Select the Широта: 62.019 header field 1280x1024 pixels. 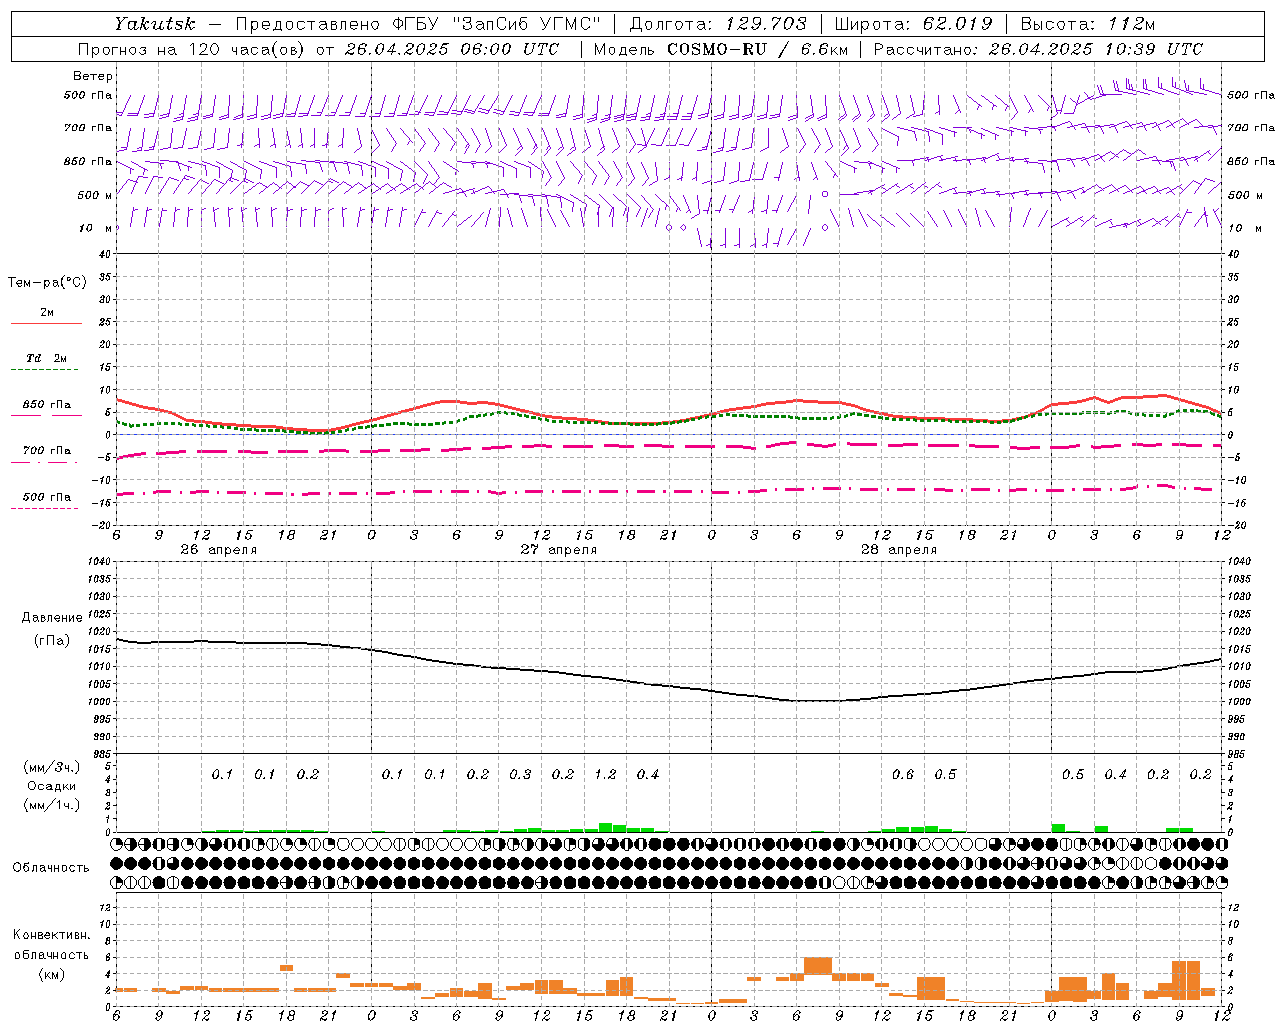point(913,24)
